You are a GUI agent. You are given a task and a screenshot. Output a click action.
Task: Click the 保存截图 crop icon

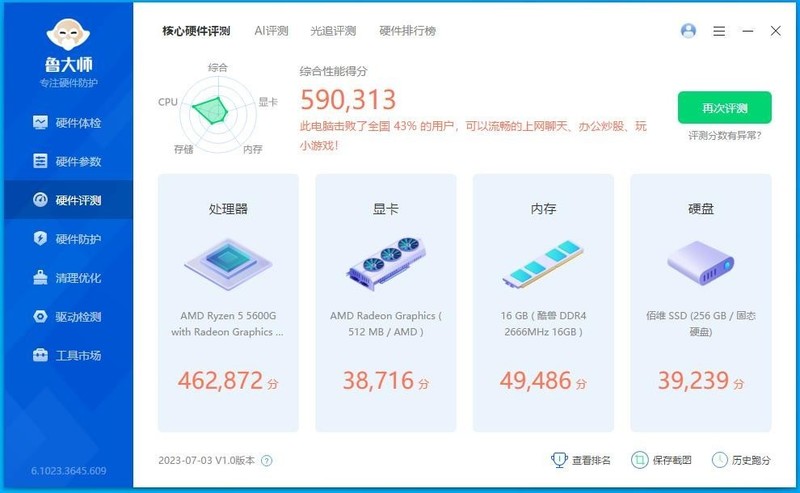click(639, 460)
